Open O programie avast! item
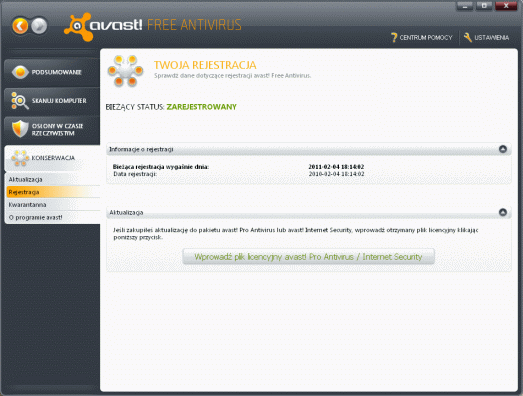Image resolution: width=523 pixels, height=396 pixels. 53,218
